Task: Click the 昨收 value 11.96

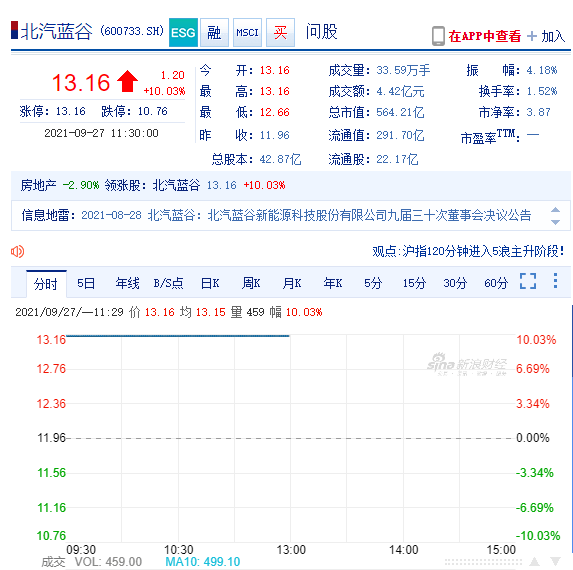Action: (x=274, y=136)
